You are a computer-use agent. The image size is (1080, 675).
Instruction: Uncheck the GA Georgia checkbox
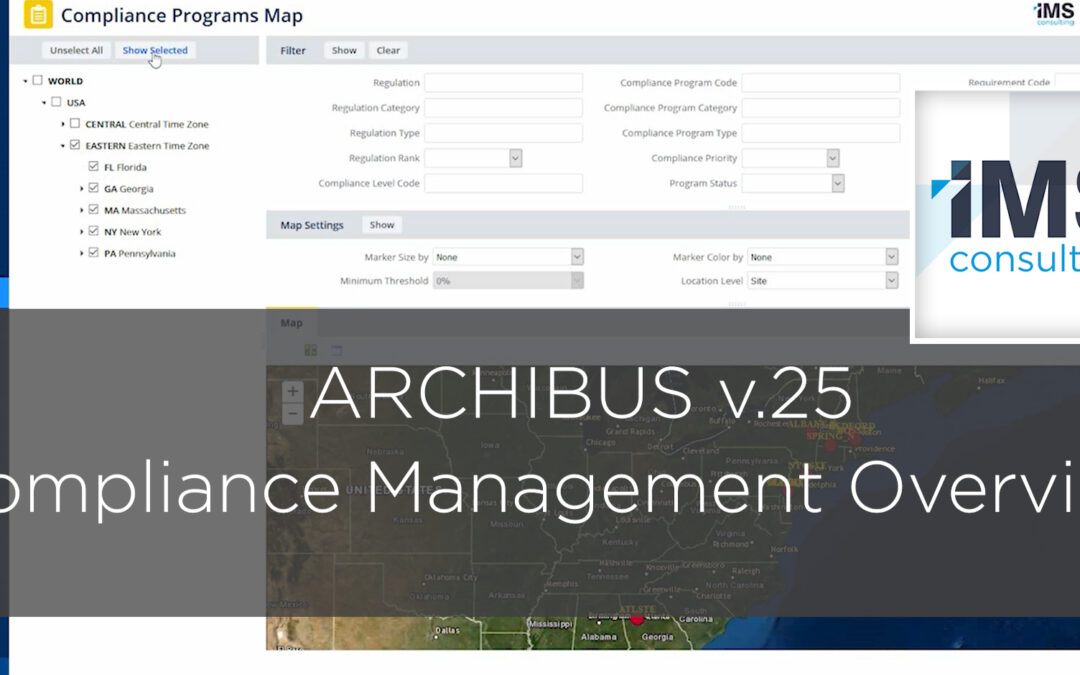tap(94, 187)
